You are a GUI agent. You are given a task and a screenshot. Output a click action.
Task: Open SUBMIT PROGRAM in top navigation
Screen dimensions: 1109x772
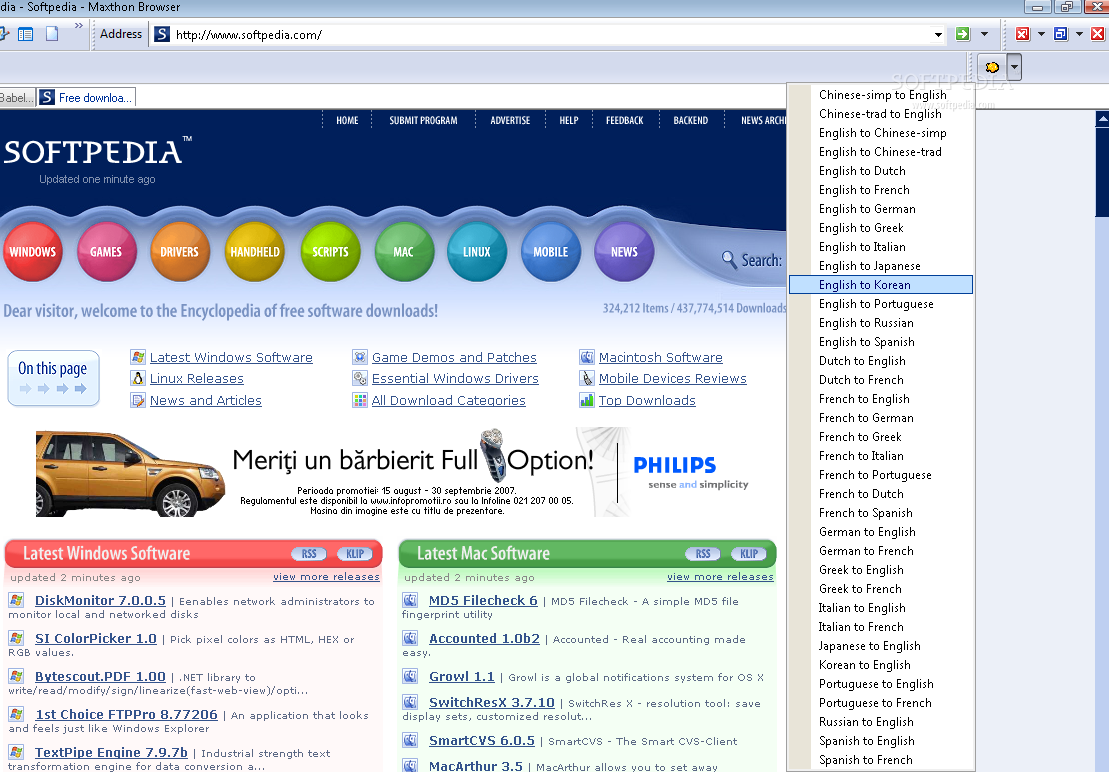point(423,120)
